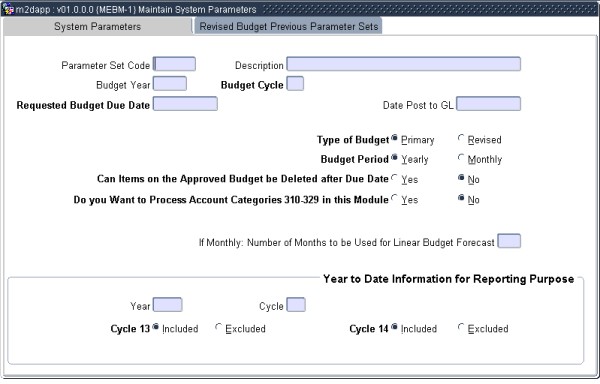Choose Revised for Type of Budget
600x384 pixels.
tap(461, 138)
